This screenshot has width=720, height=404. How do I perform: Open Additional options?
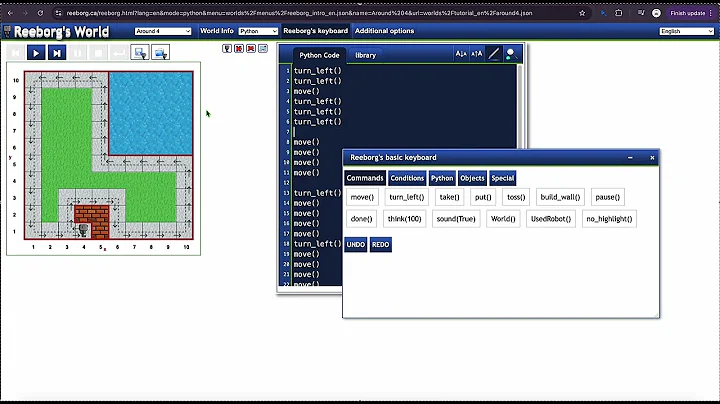(x=384, y=31)
